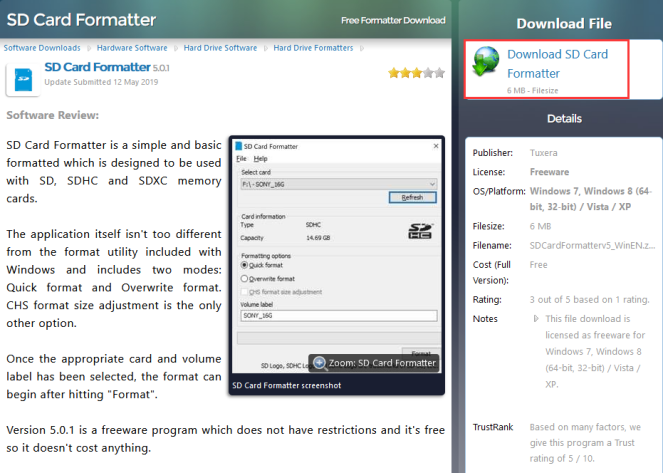This screenshot has width=663, height=473.
Task: Click 'Update Submitted 12 May 2019' text
Action: click(x=101, y=82)
